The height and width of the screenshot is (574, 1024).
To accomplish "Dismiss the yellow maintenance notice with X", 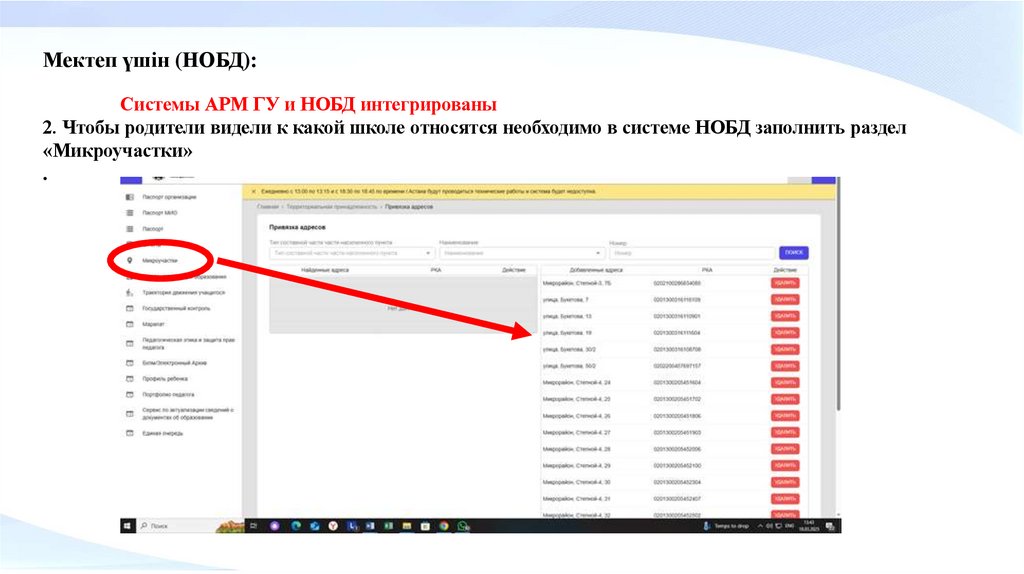I will pos(253,192).
